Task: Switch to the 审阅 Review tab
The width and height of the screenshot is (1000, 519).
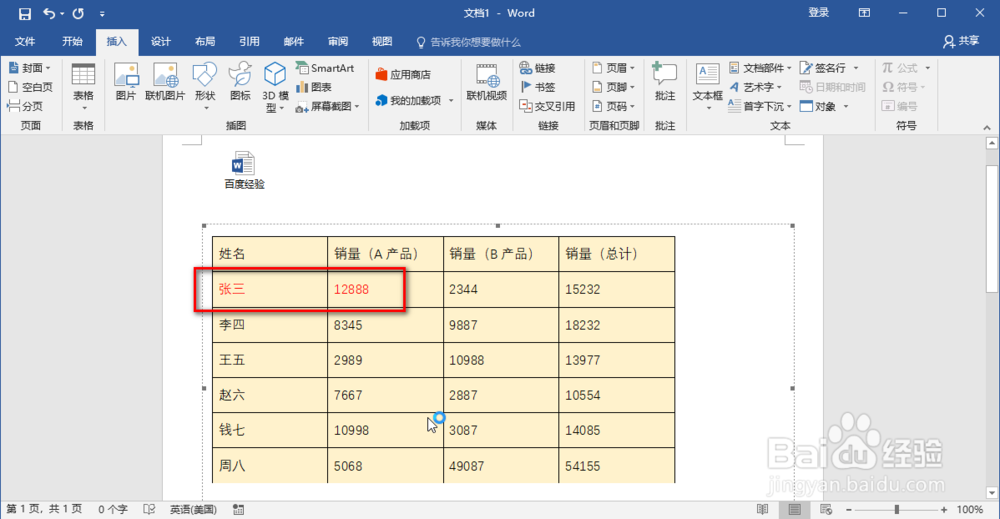Action: (x=338, y=41)
